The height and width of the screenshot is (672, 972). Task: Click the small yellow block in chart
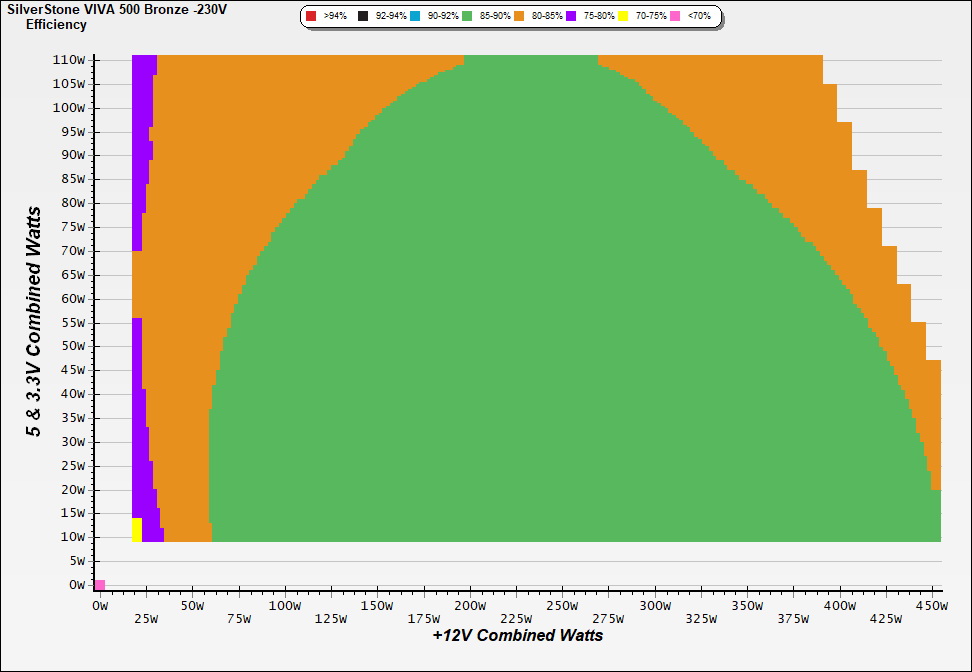click(x=137, y=529)
